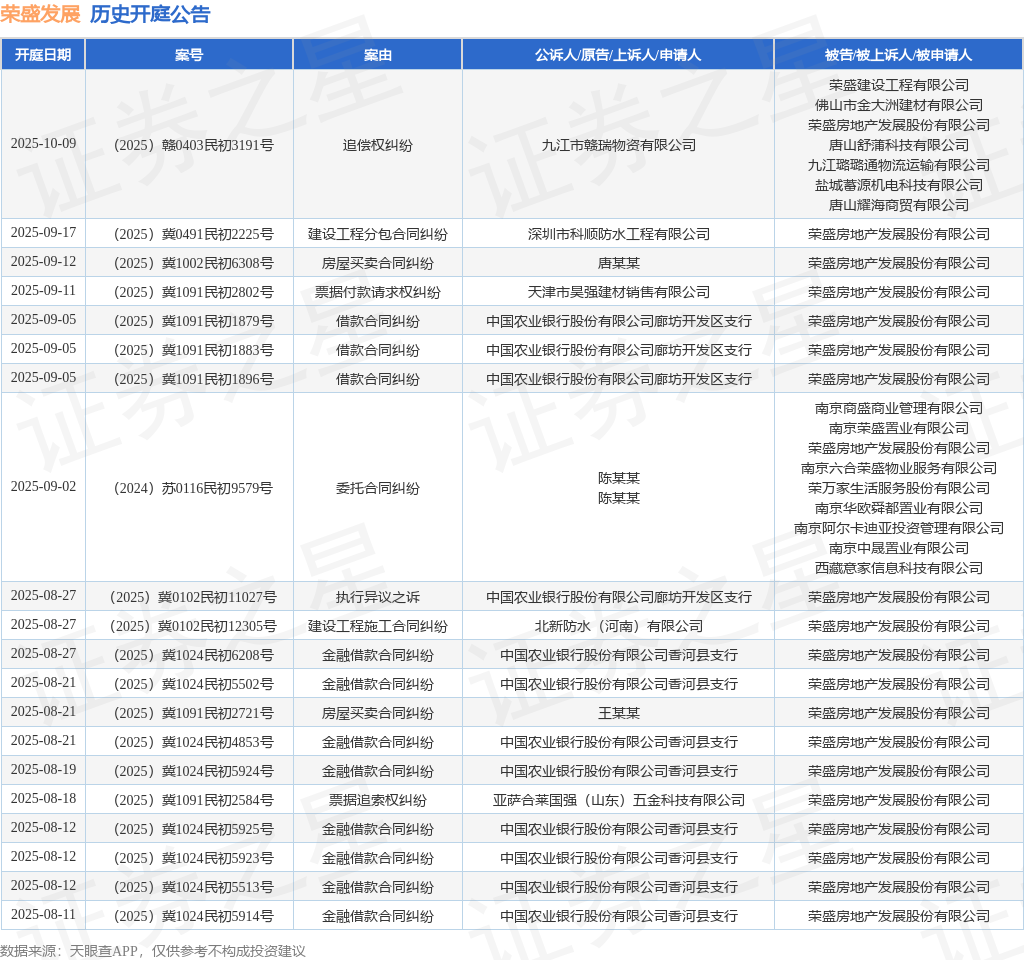Click the 荣盛发展 company name heading

40,14
